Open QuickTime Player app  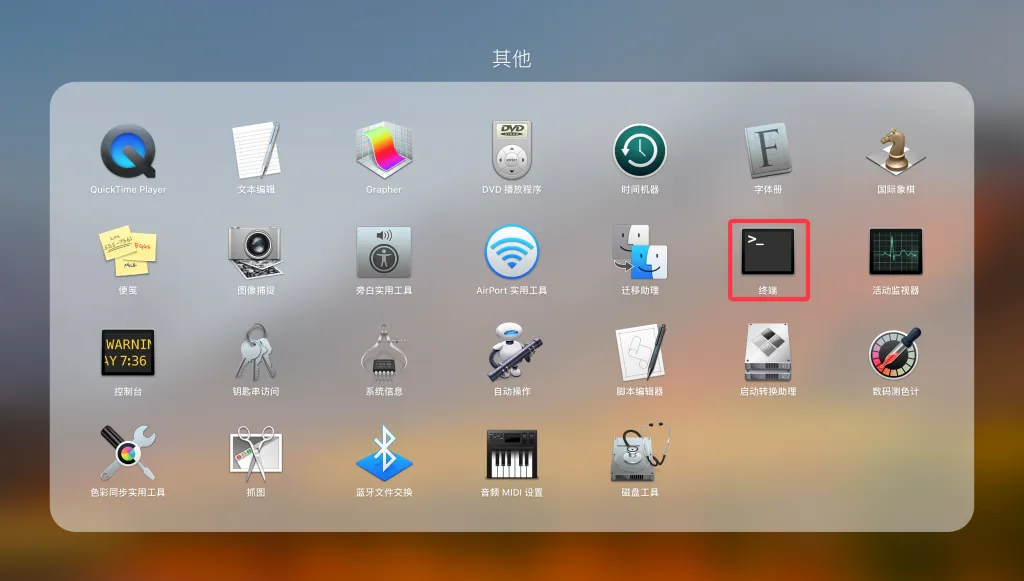click(128, 151)
